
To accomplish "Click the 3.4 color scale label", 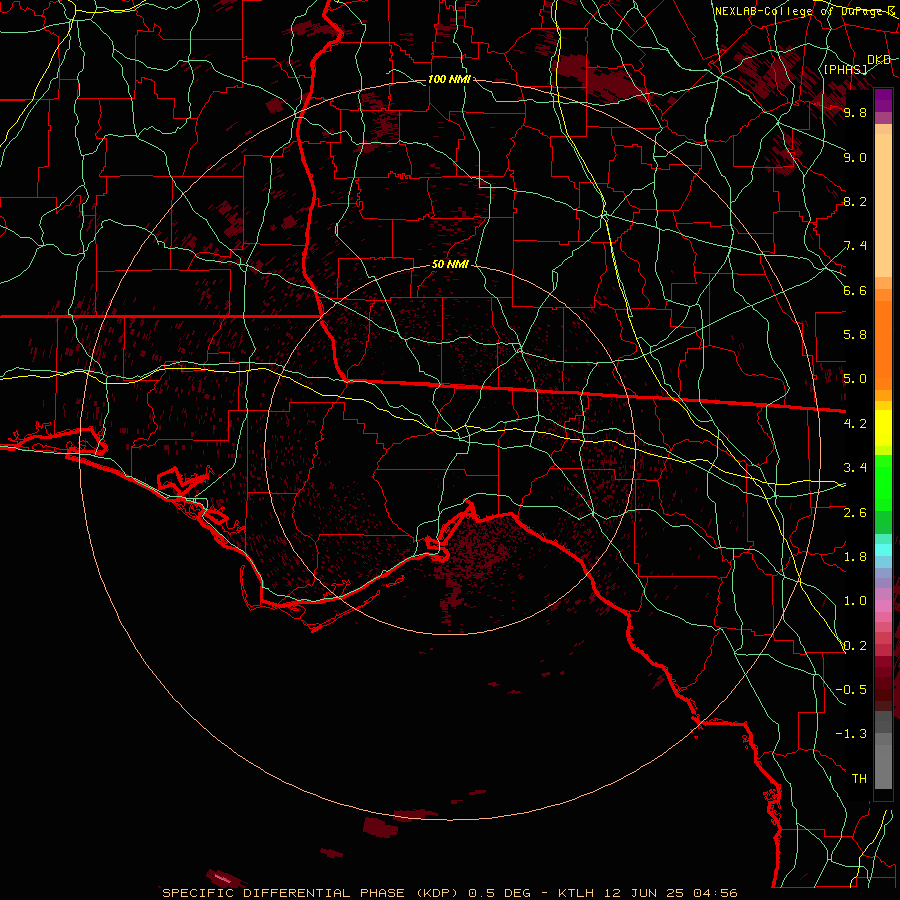I will click(x=855, y=468).
